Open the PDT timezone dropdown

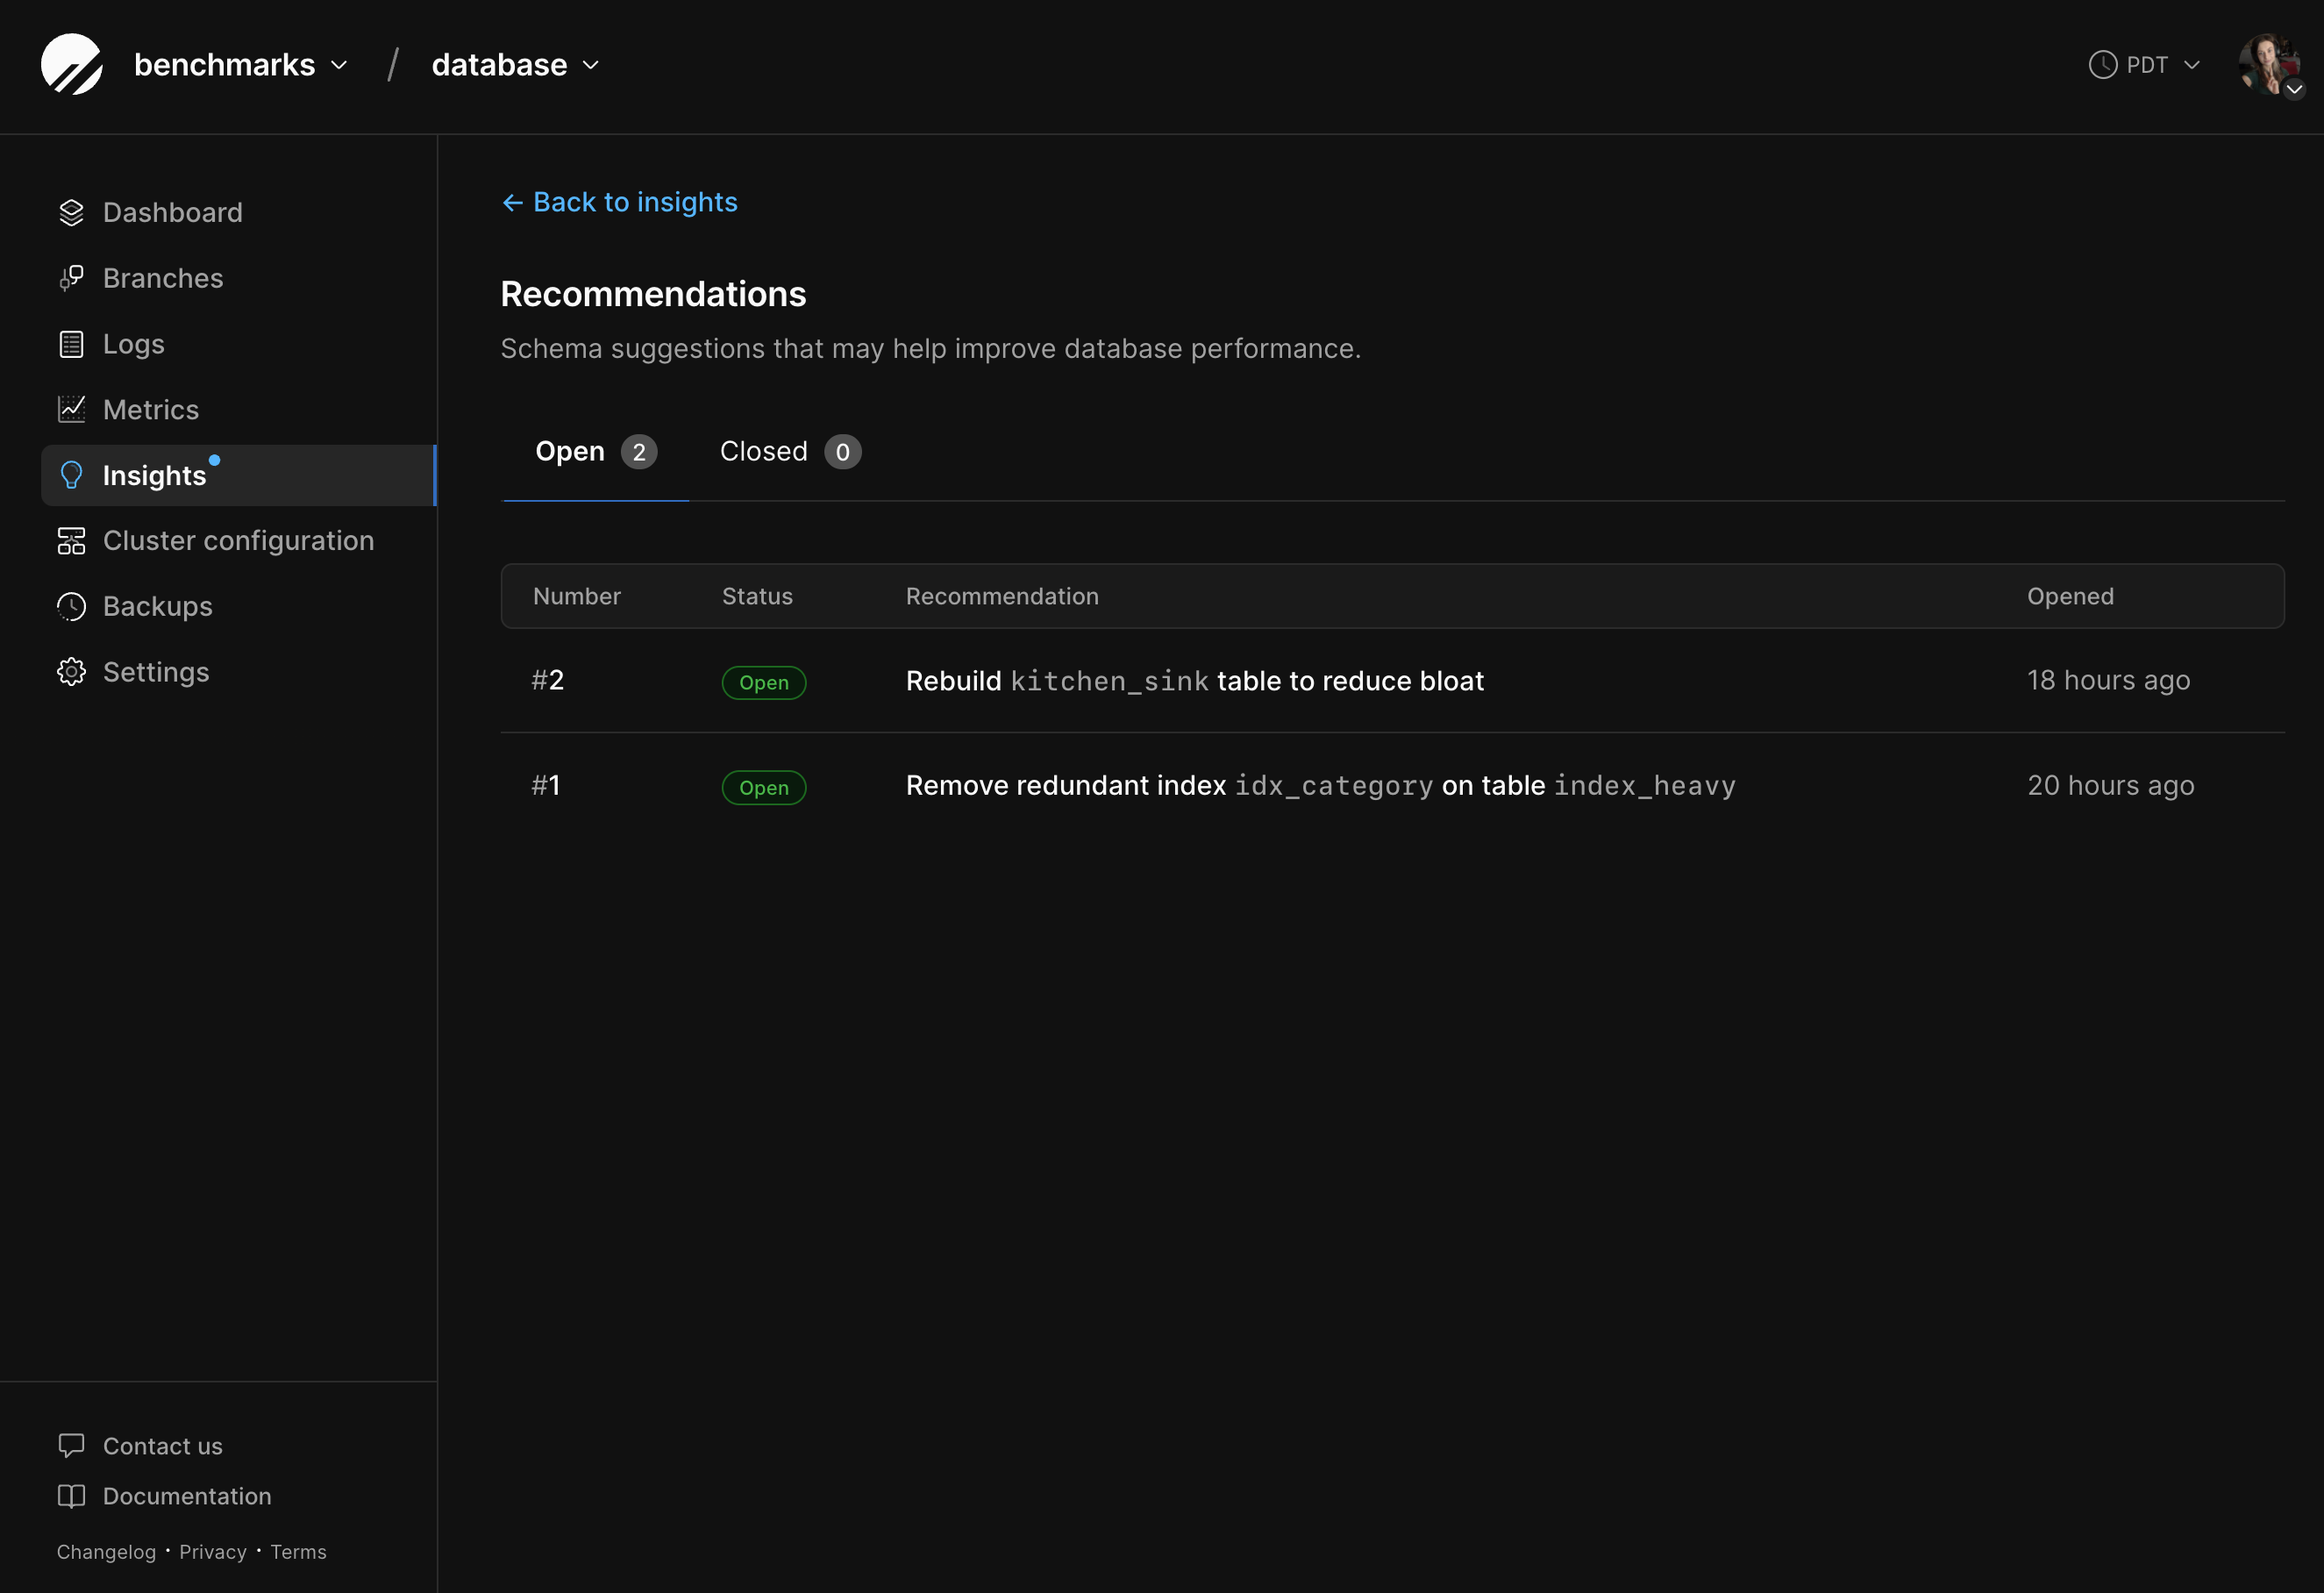coord(2143,64)
